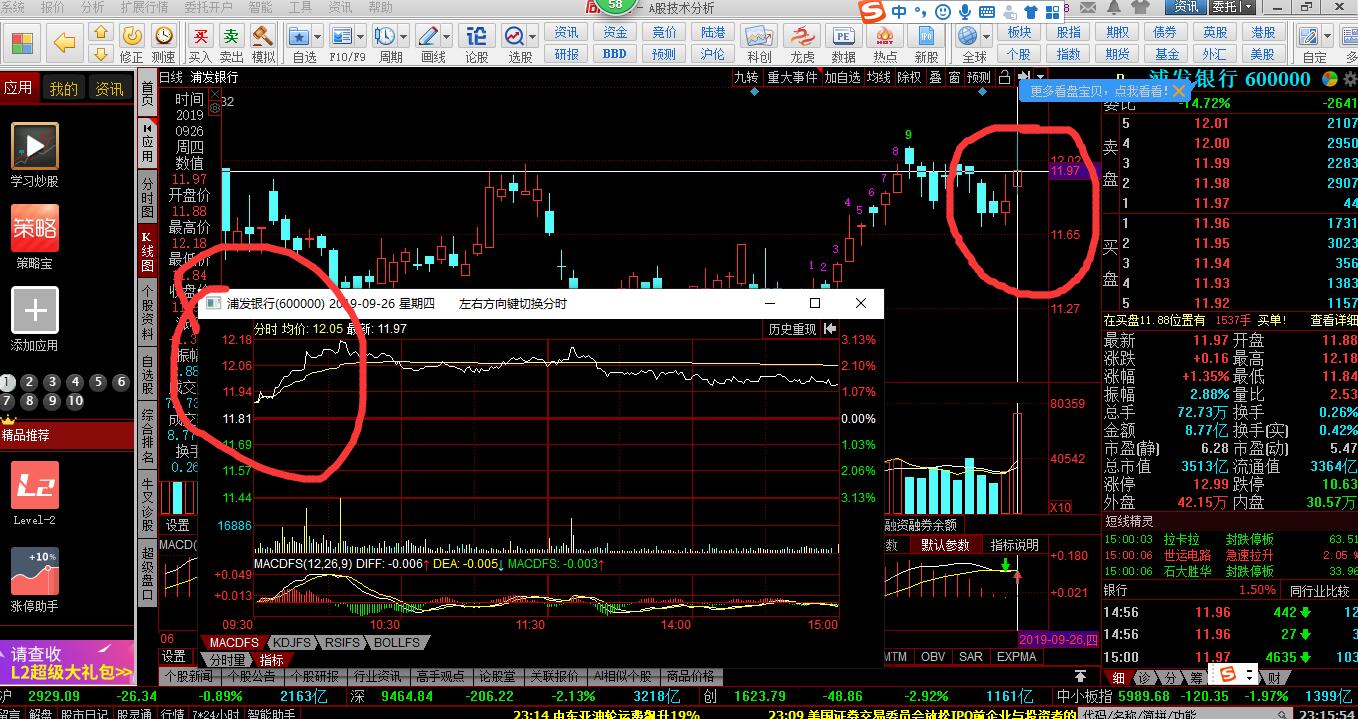Toggle 均线 moving average display

coord(879,77)
